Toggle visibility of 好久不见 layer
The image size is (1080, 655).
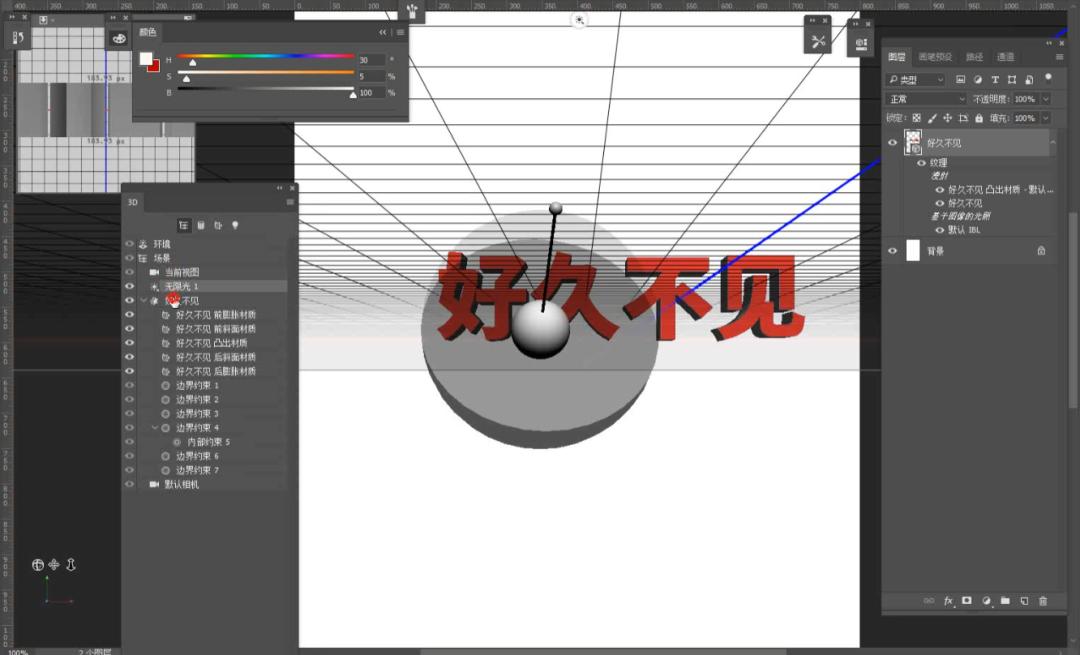tap(893, 143)
